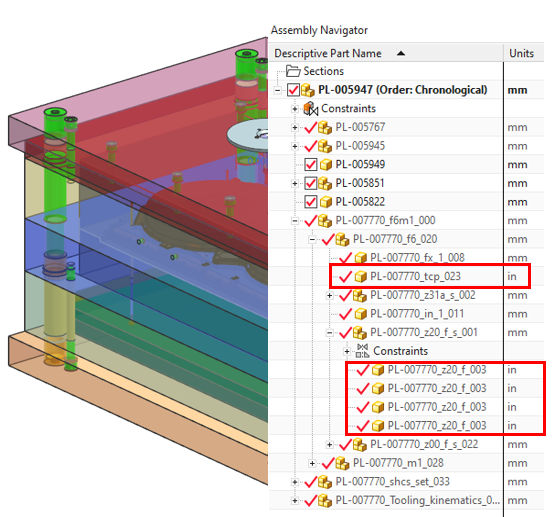Click the 'mm' units cell of PL-005949
This screenshot has height=517, width=555.
[517, 165]
